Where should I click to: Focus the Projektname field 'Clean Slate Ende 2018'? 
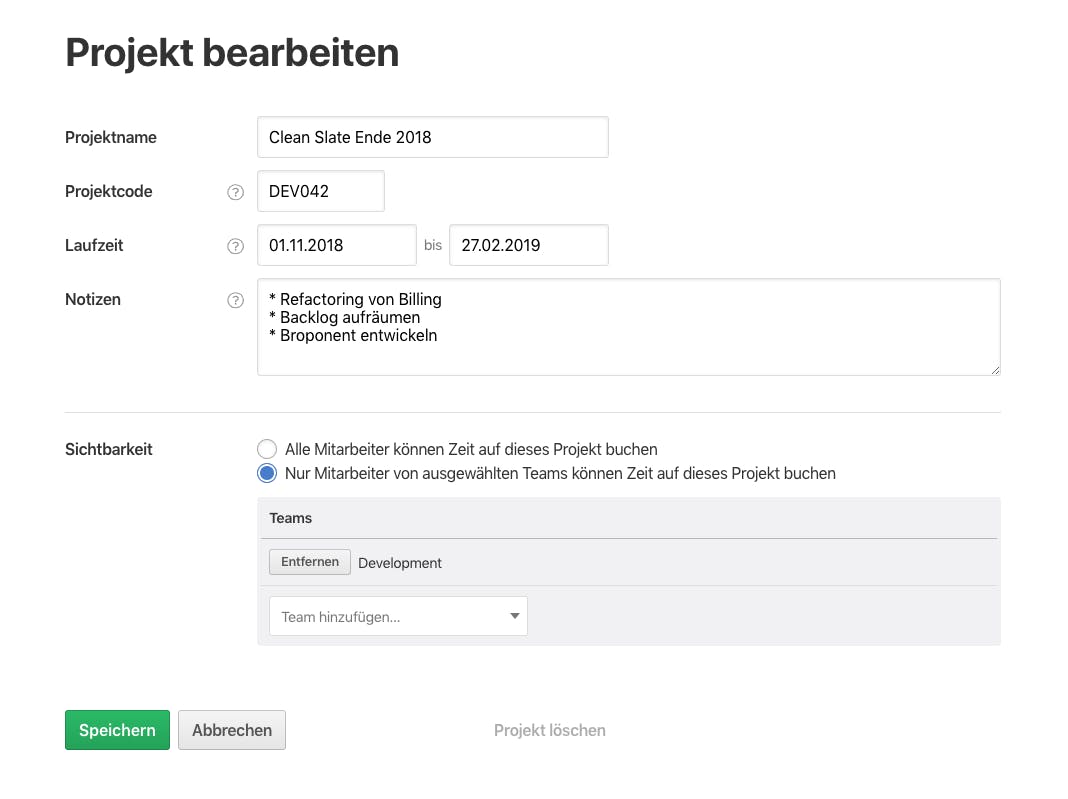point(433,137)
